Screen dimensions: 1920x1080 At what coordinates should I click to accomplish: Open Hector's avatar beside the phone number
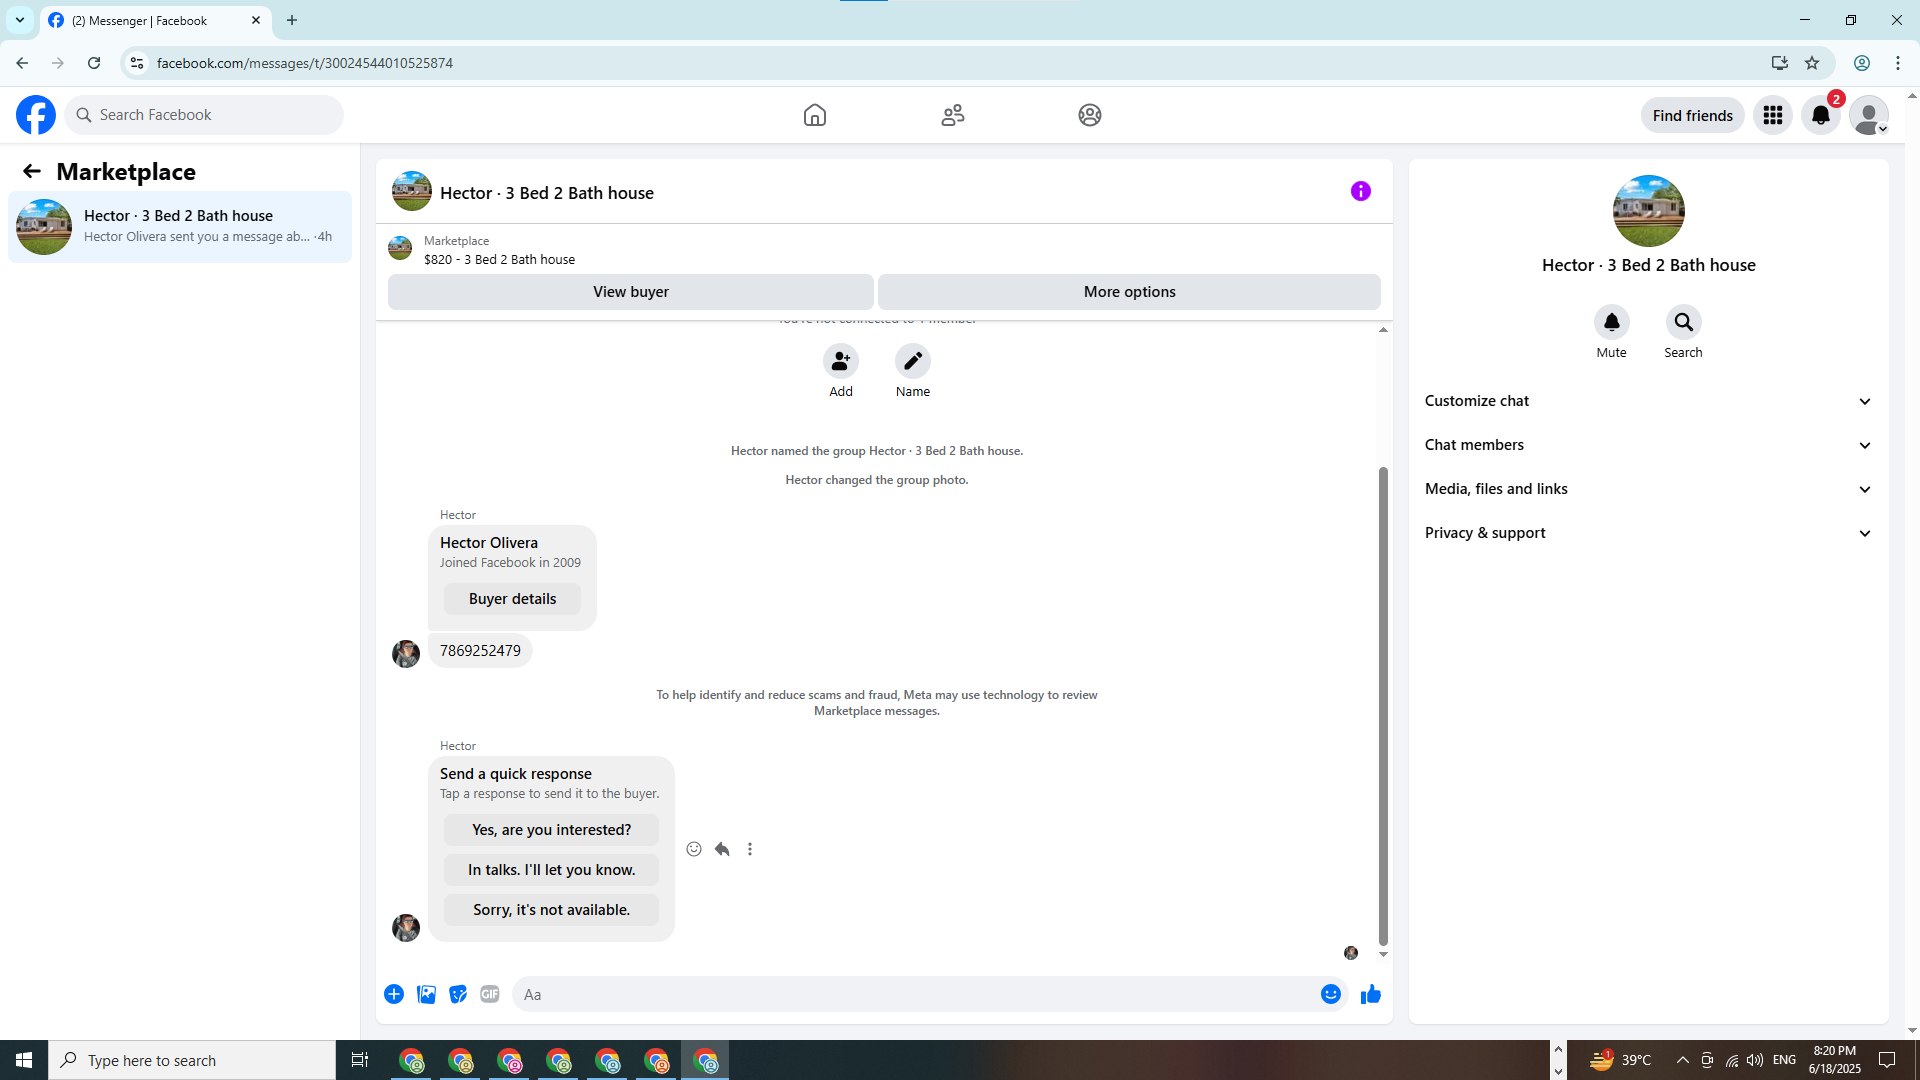tap(406, 654)
